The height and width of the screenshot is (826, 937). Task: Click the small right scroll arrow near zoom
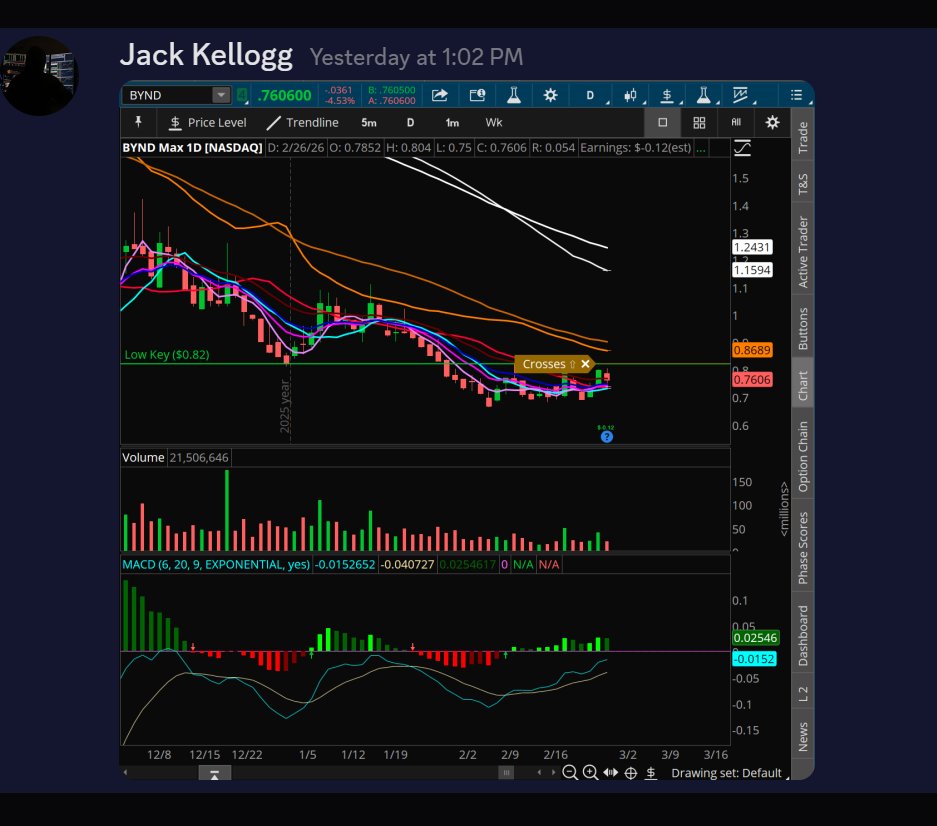click(553, 772)
